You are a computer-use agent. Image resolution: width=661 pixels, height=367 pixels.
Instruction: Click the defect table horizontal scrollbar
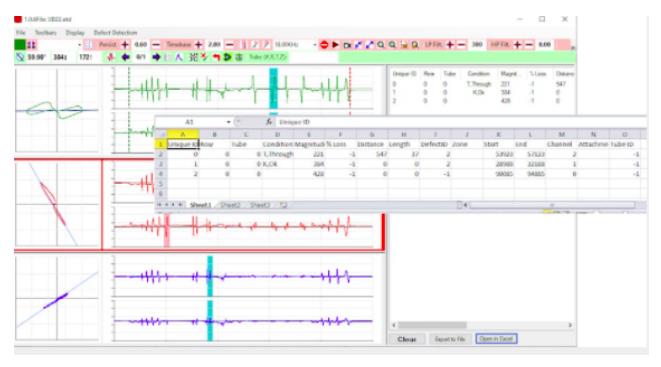[482, 325]
